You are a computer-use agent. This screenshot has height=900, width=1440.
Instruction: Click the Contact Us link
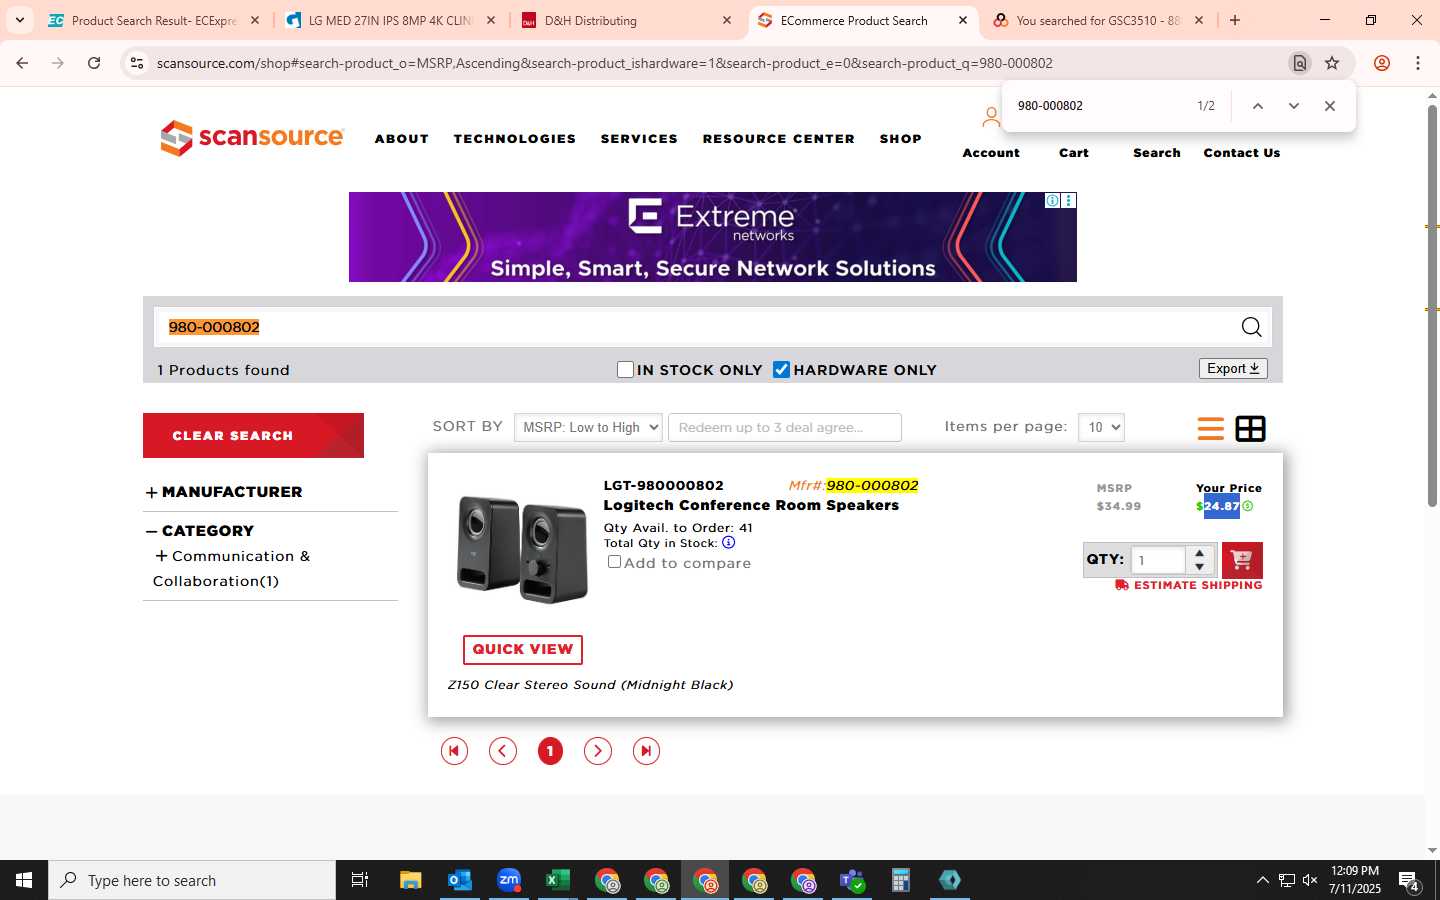[1242, 153]
